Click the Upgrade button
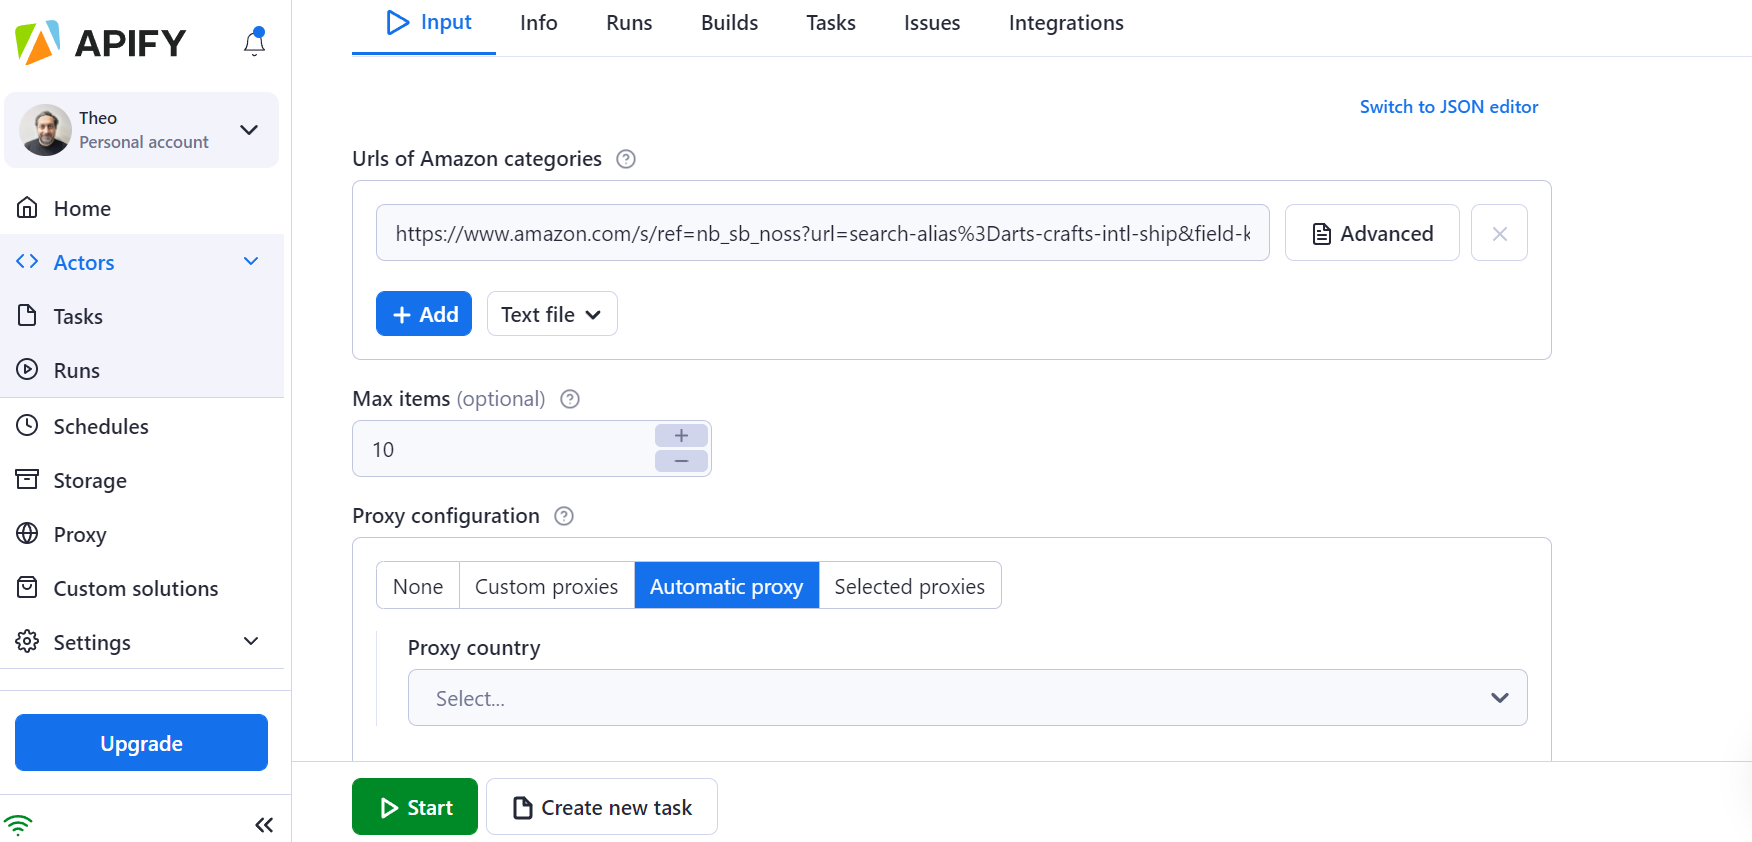Viewport: 1752px width, 842px height. pos(141,743)
